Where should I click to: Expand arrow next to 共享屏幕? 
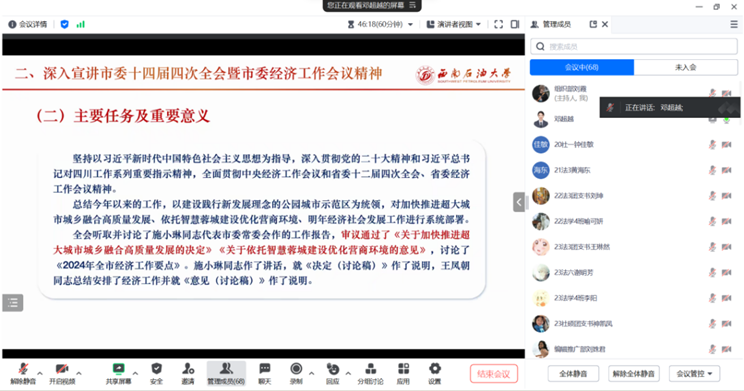point(135,373)
